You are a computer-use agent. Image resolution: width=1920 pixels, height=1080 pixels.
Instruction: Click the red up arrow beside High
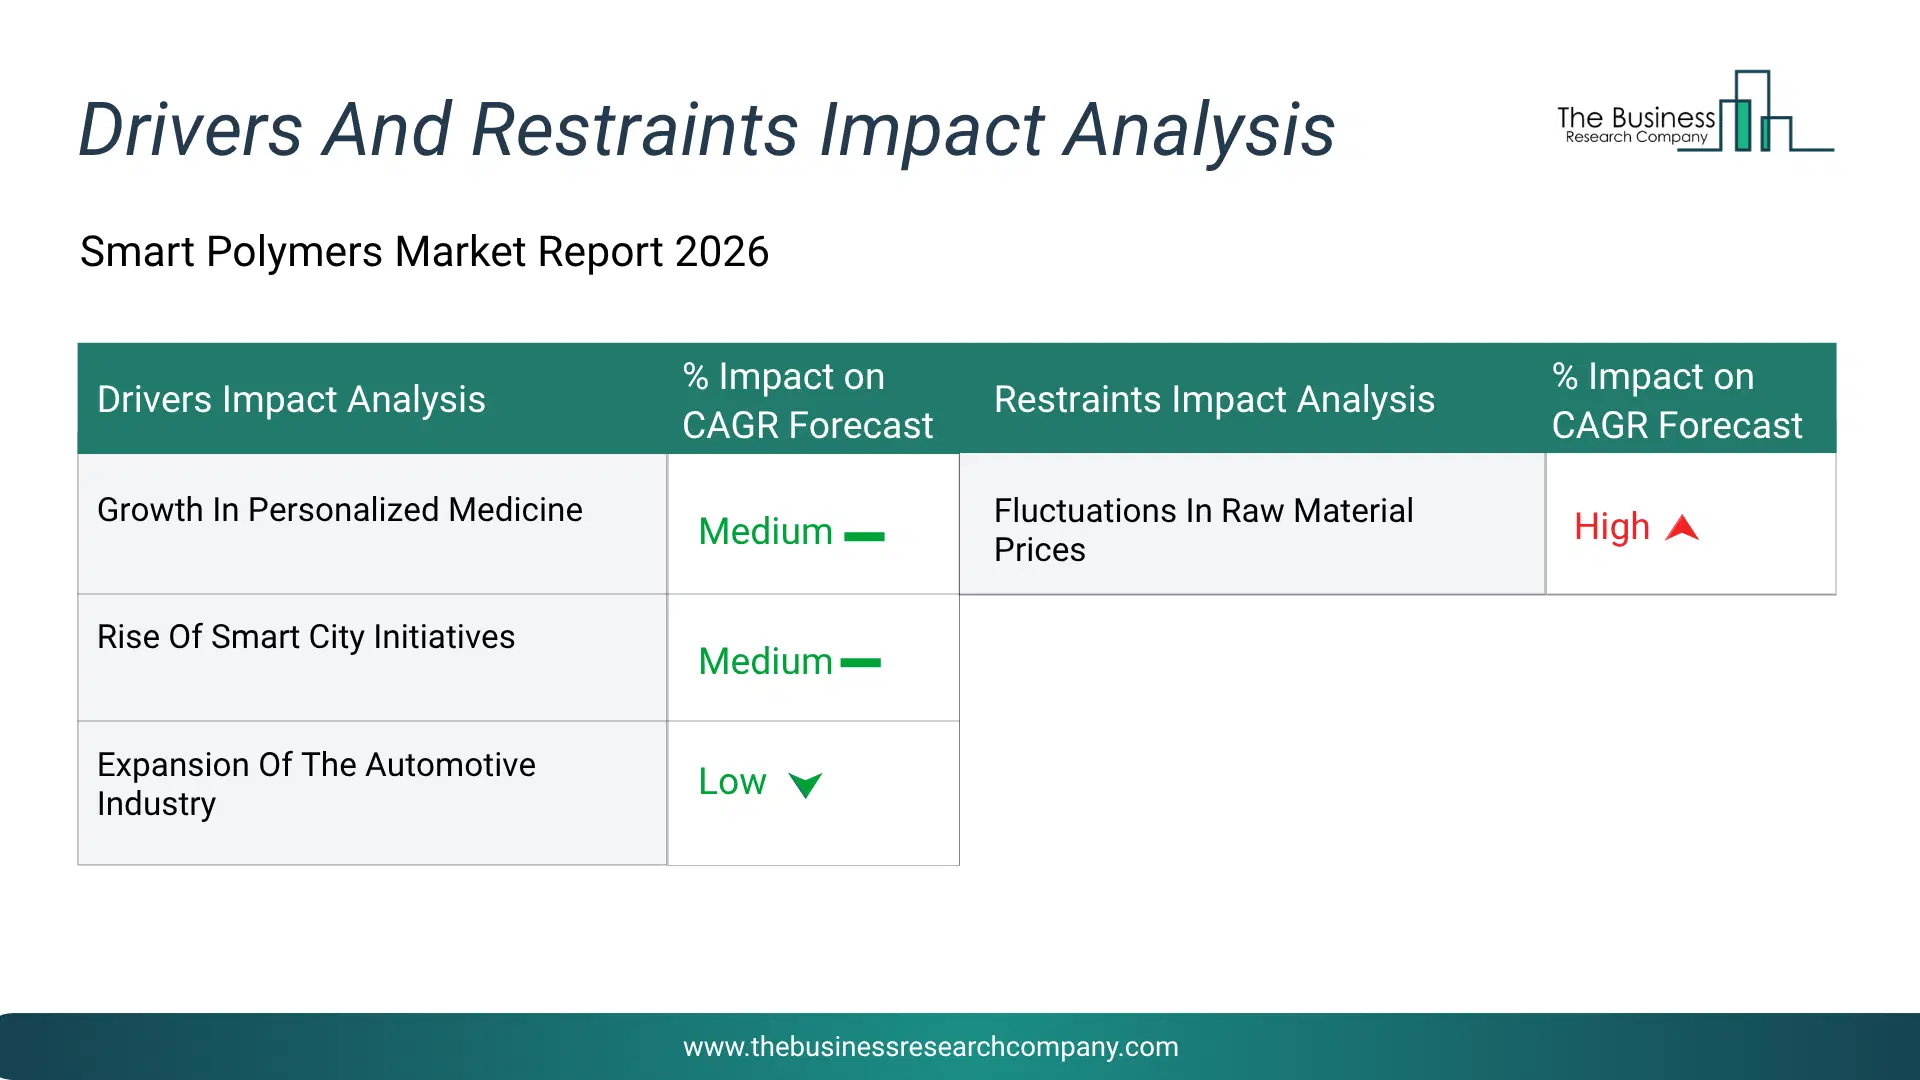(1682, 527)
